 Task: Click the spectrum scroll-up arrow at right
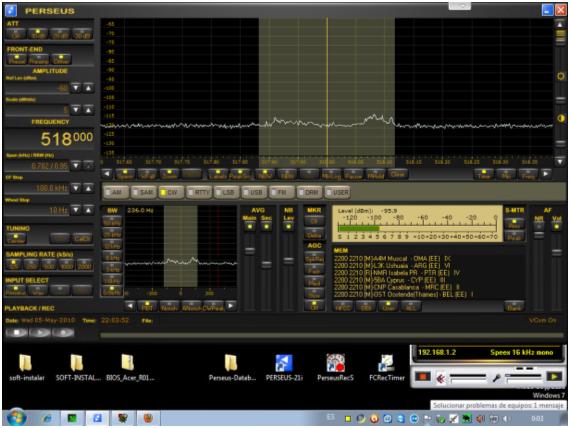[560, 24]
